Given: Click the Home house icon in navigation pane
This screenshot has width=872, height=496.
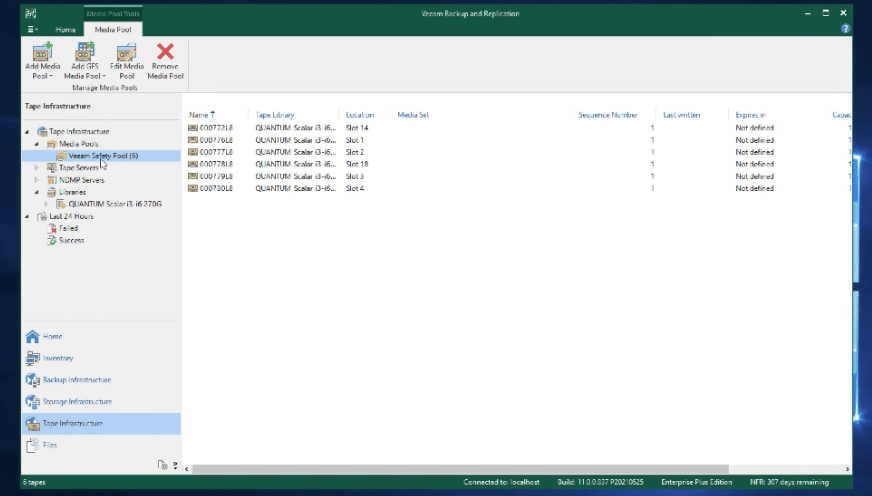Looking at the screenshot, I should coord(32,336).
